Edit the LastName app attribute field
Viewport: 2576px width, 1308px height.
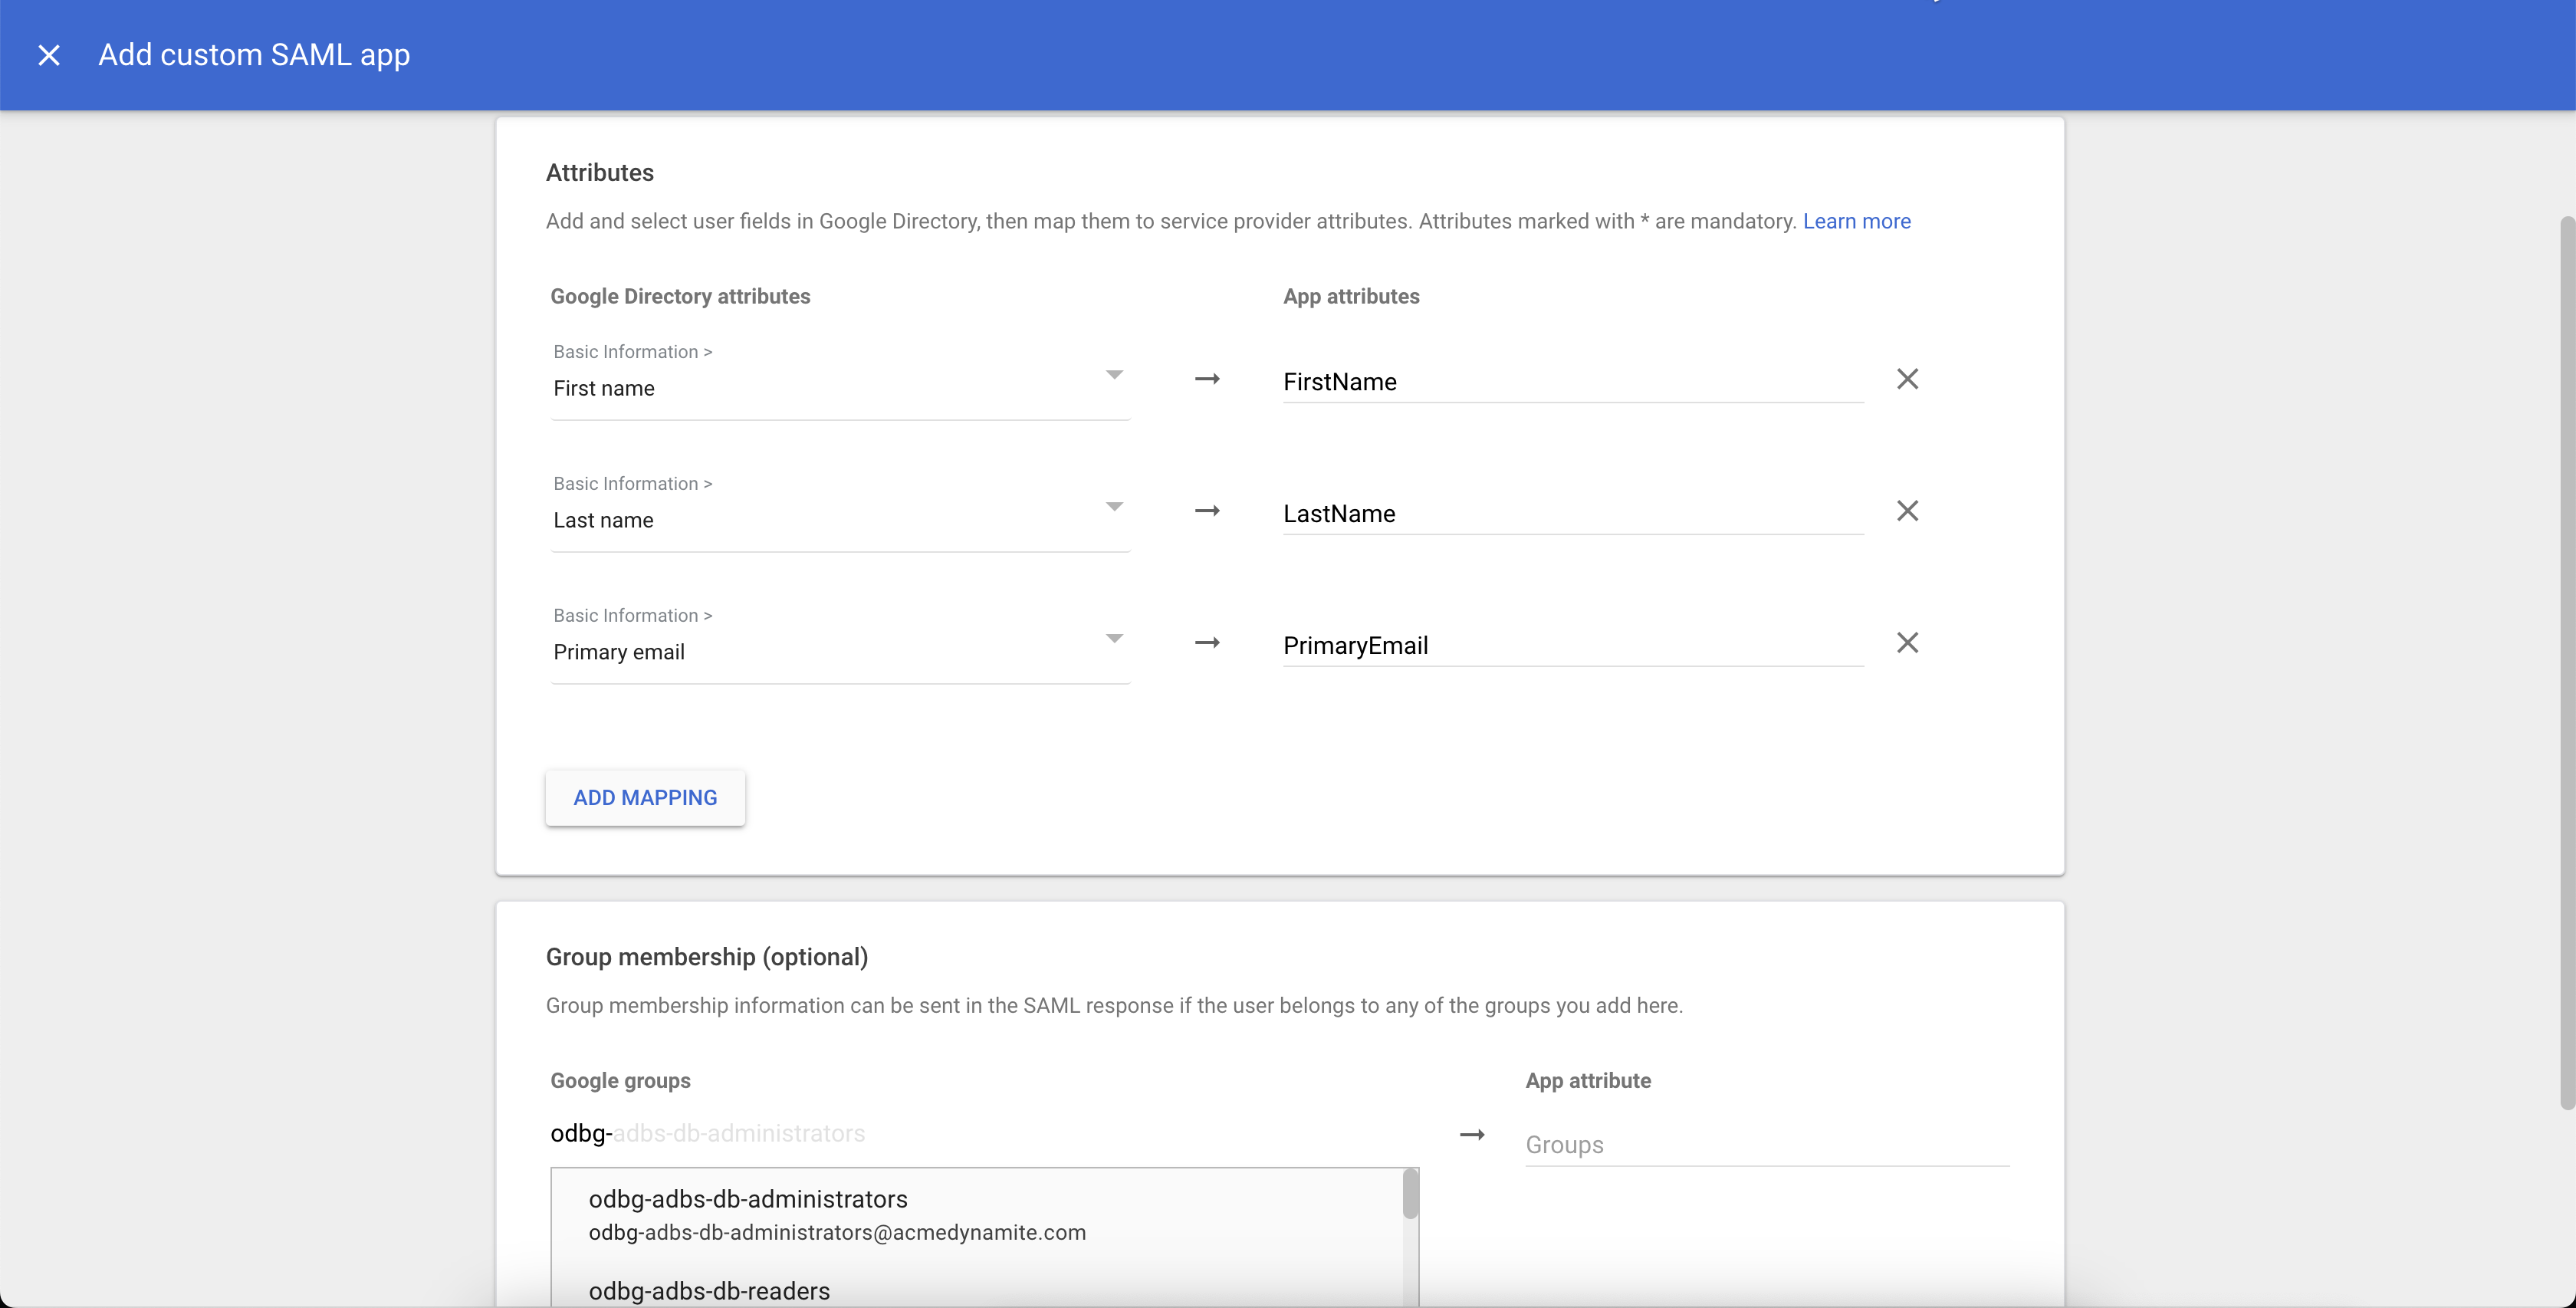click(1570, 513)
